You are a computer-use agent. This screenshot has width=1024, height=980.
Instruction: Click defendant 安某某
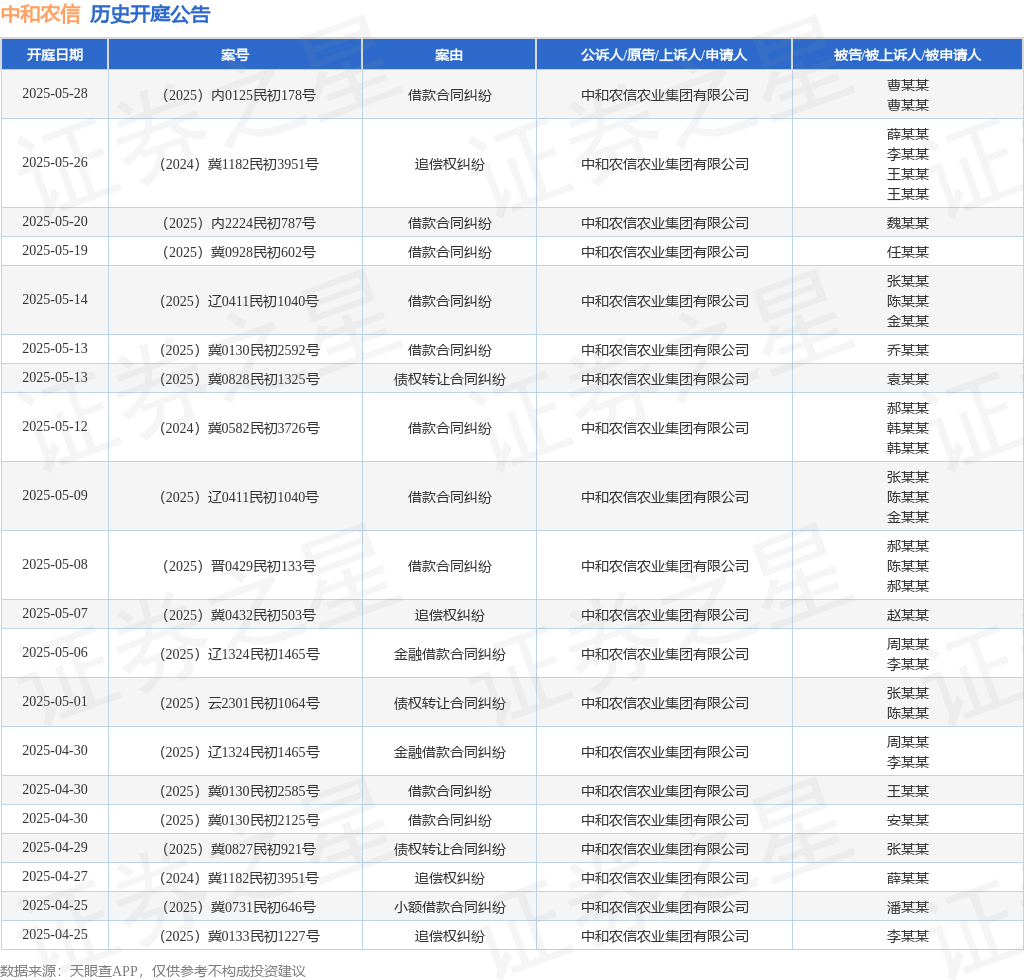pyautogui.click(x=908, y=820)
